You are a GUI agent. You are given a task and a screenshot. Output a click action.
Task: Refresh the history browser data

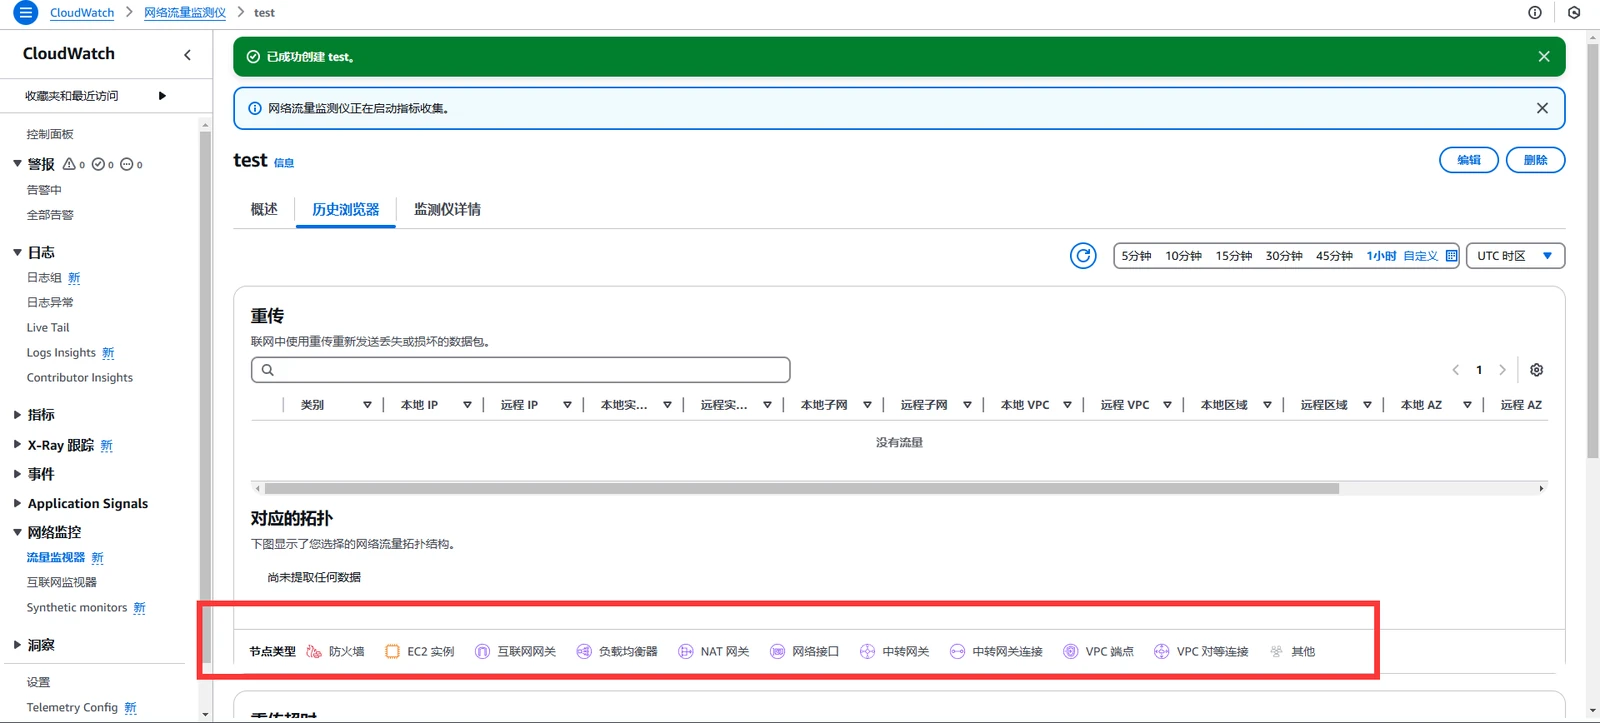(x=1083, y=256)
